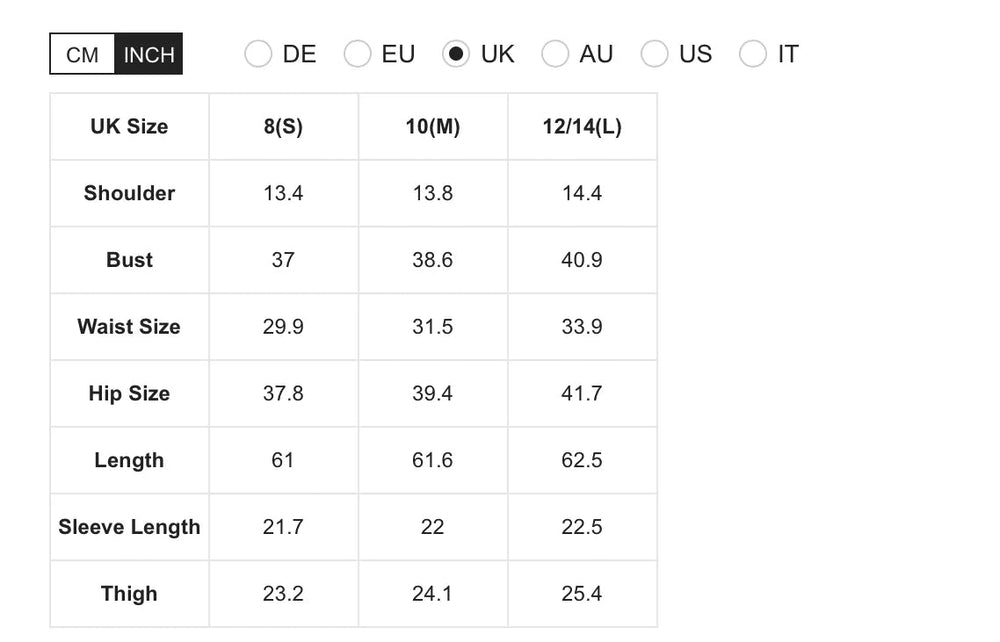Switch to AU sizing
Viewport: 1000px width, 642px height.
click(555, 54)
